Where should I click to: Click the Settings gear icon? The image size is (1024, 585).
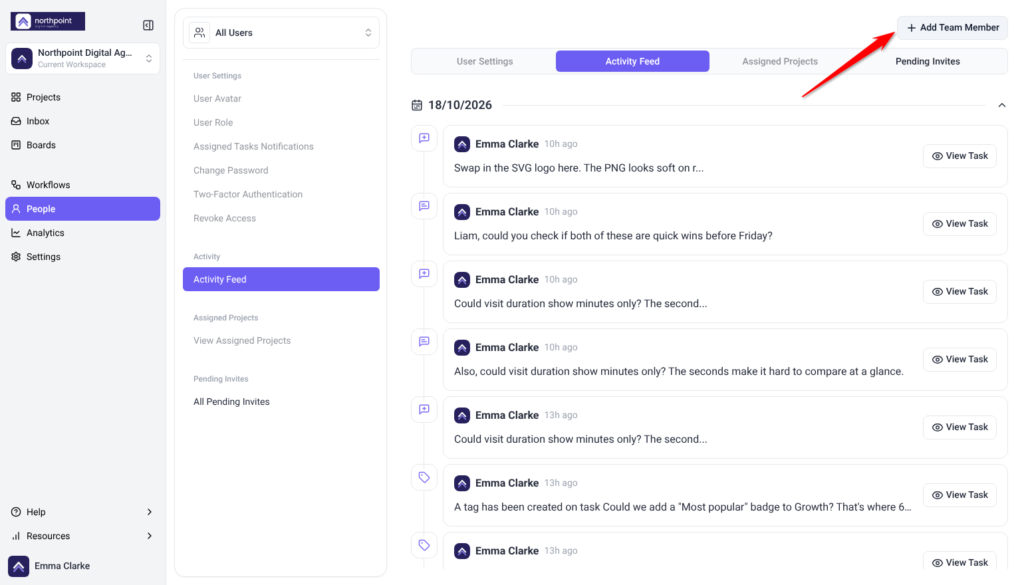coord(16,257)
